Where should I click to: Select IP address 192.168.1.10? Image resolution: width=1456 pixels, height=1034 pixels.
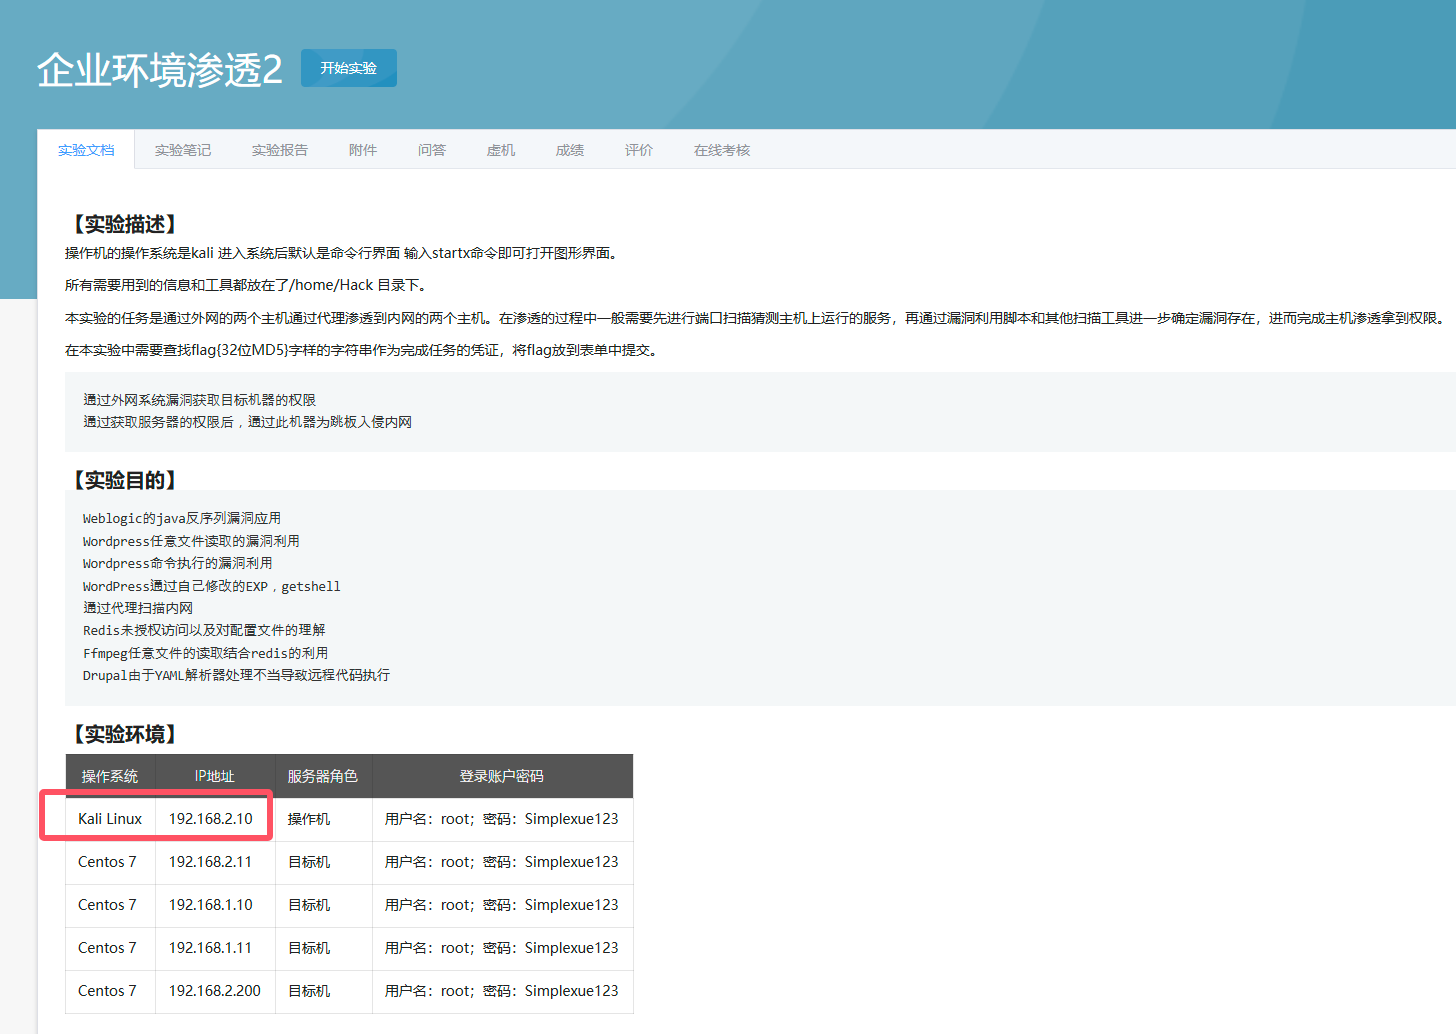point(211,905)
